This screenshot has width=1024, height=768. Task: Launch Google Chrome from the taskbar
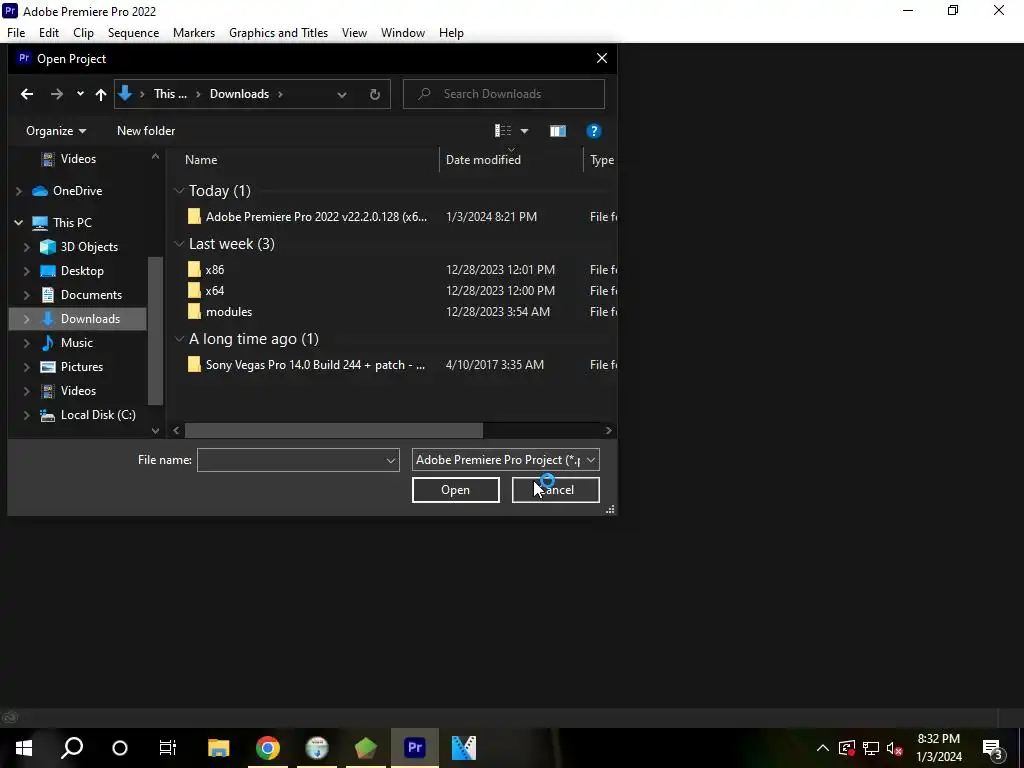click(268, 748)
